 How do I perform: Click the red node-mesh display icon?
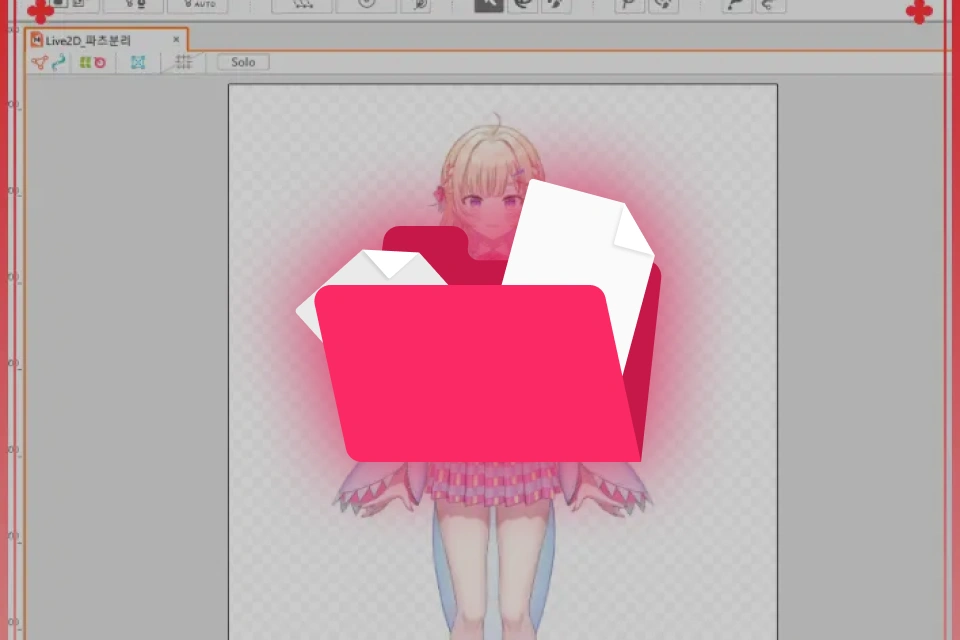pos(40,62)
